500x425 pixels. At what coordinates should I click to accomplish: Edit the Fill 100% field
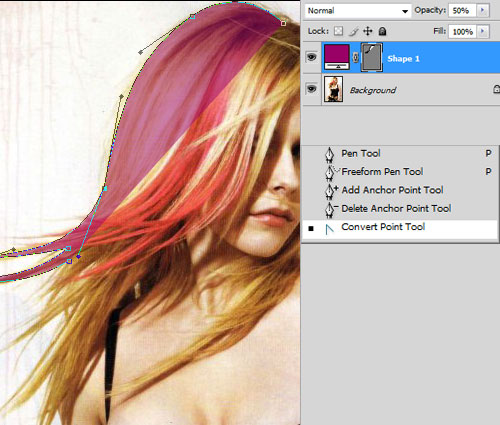pyautogui.click(x=463, y=32)
